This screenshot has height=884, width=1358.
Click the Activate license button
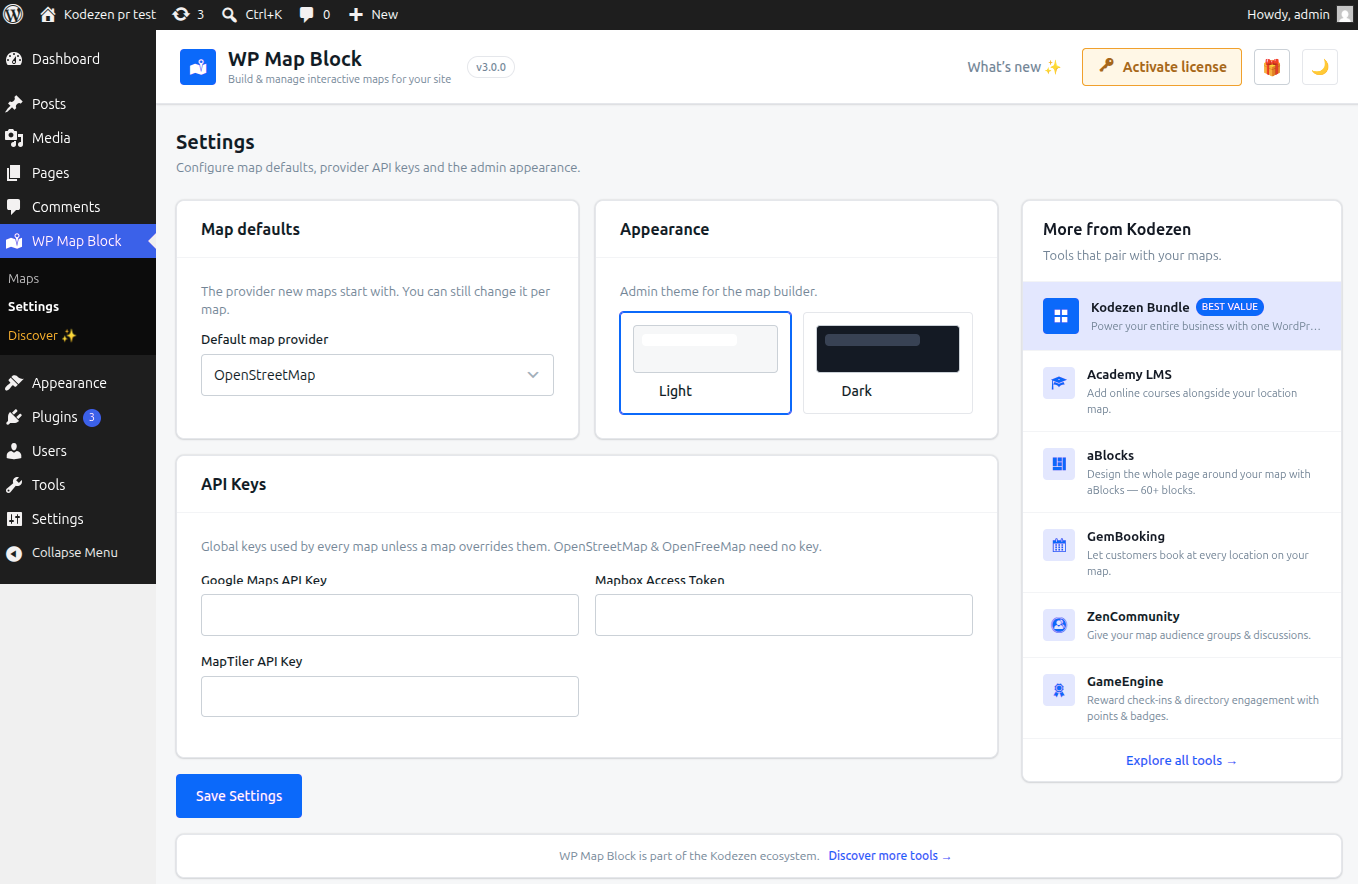[x=1162, y=67]
